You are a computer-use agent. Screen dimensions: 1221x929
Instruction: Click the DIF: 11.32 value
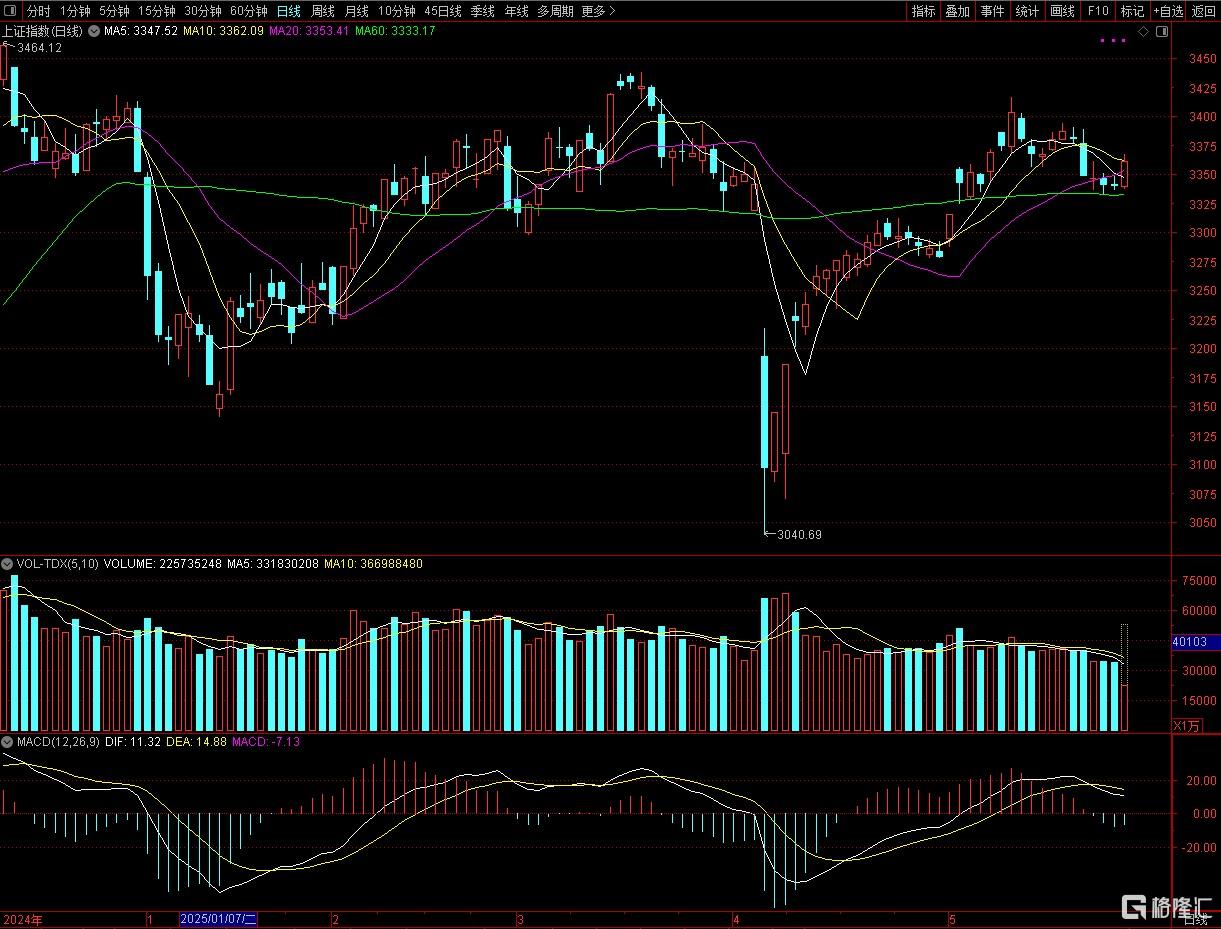tap(134, 742)
